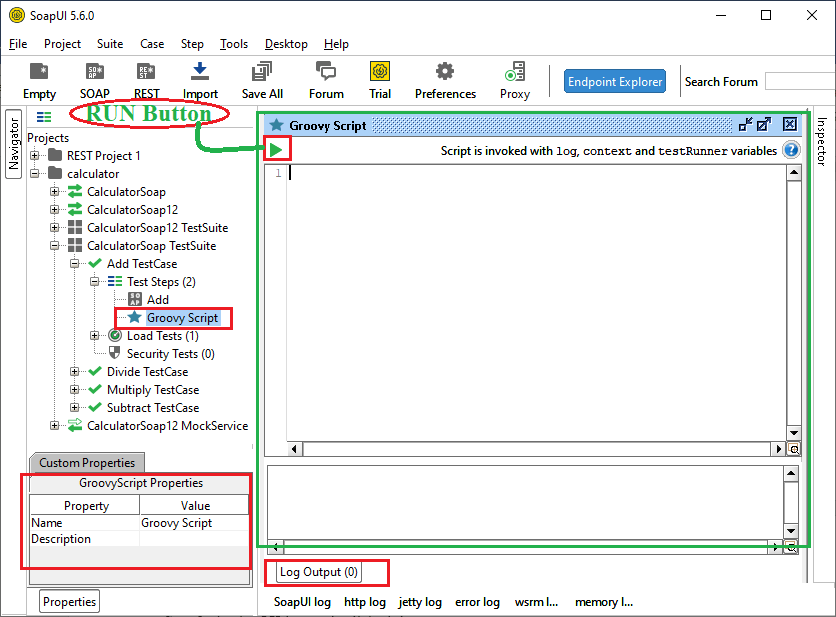Screen dimensions: 836x617
Task: Click the script editor vertical scrollbar down arrow
Action: click(x=793, y=434)
